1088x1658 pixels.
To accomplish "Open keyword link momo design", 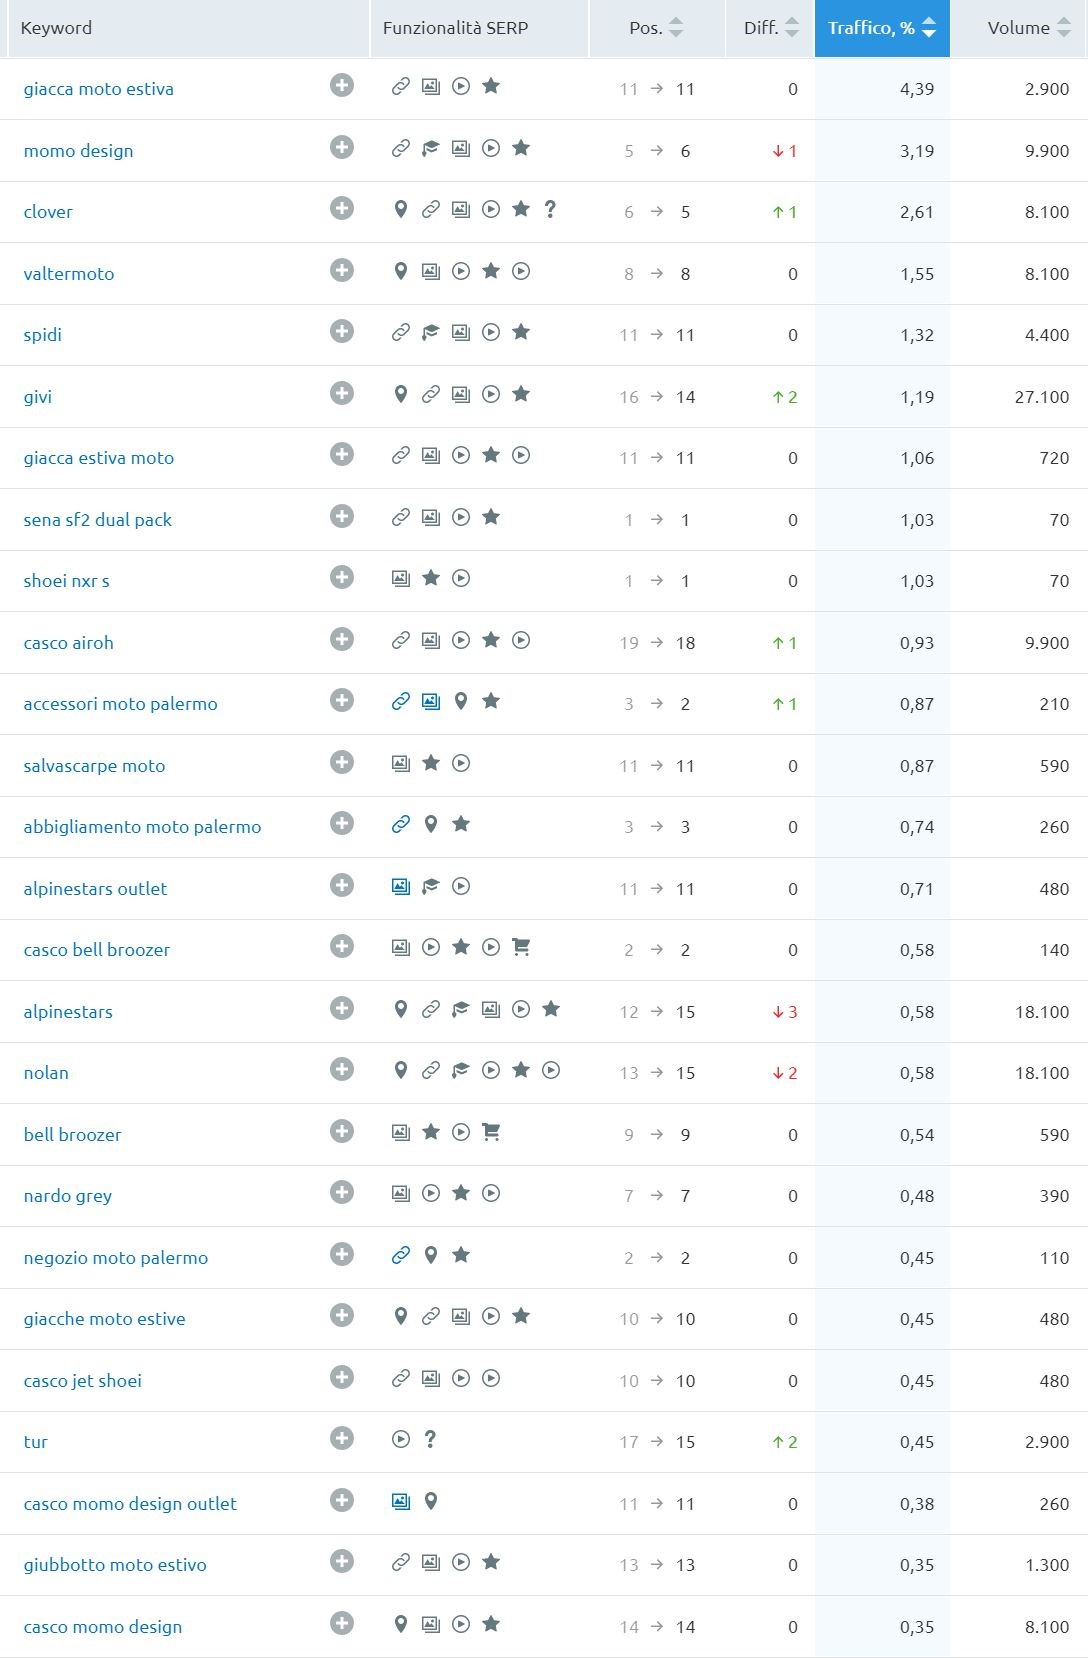I will [x=78, y=151].
